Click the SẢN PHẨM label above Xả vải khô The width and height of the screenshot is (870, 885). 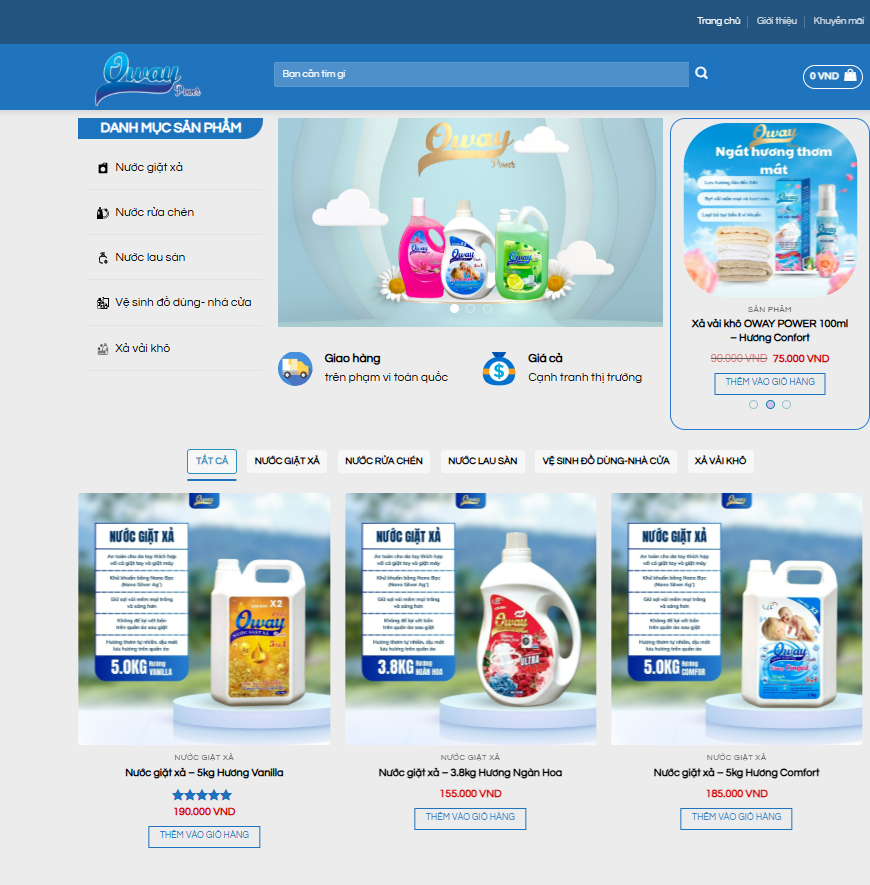770,309
